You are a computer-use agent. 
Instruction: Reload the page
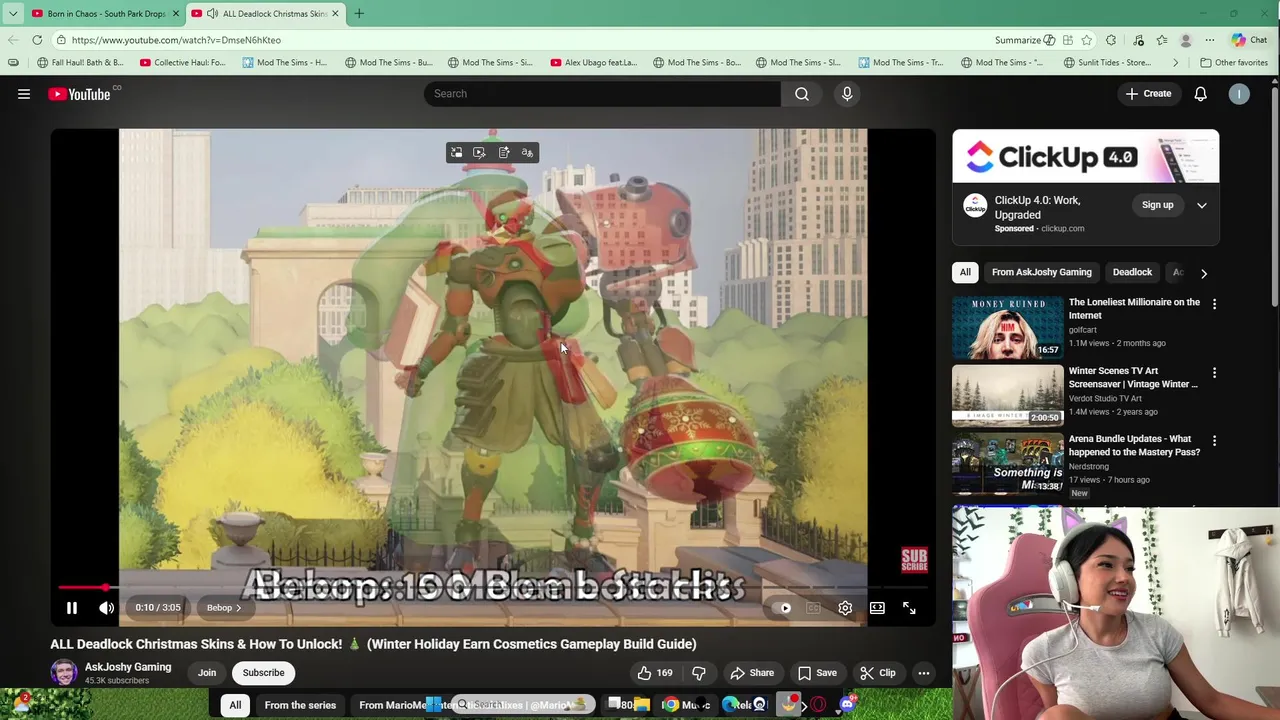click(x=37, y=40)
